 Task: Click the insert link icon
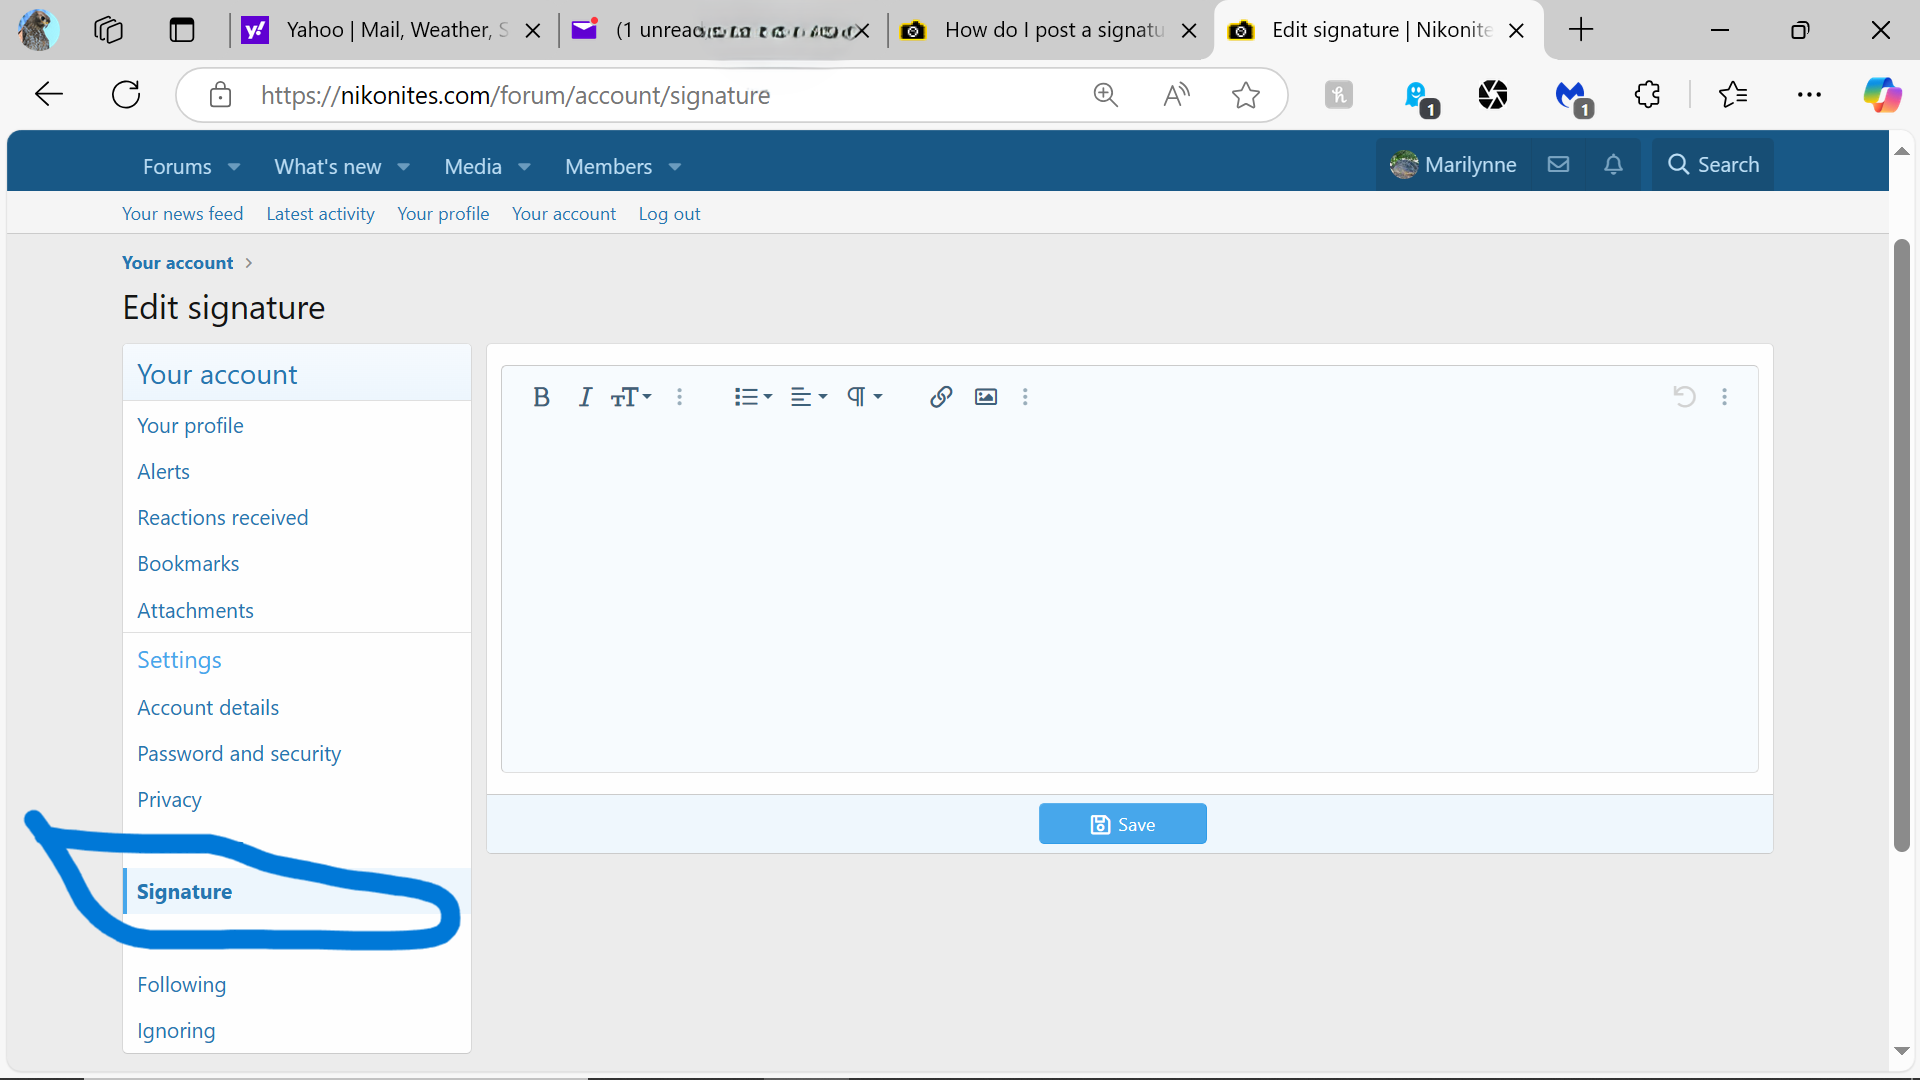(940, 397)
